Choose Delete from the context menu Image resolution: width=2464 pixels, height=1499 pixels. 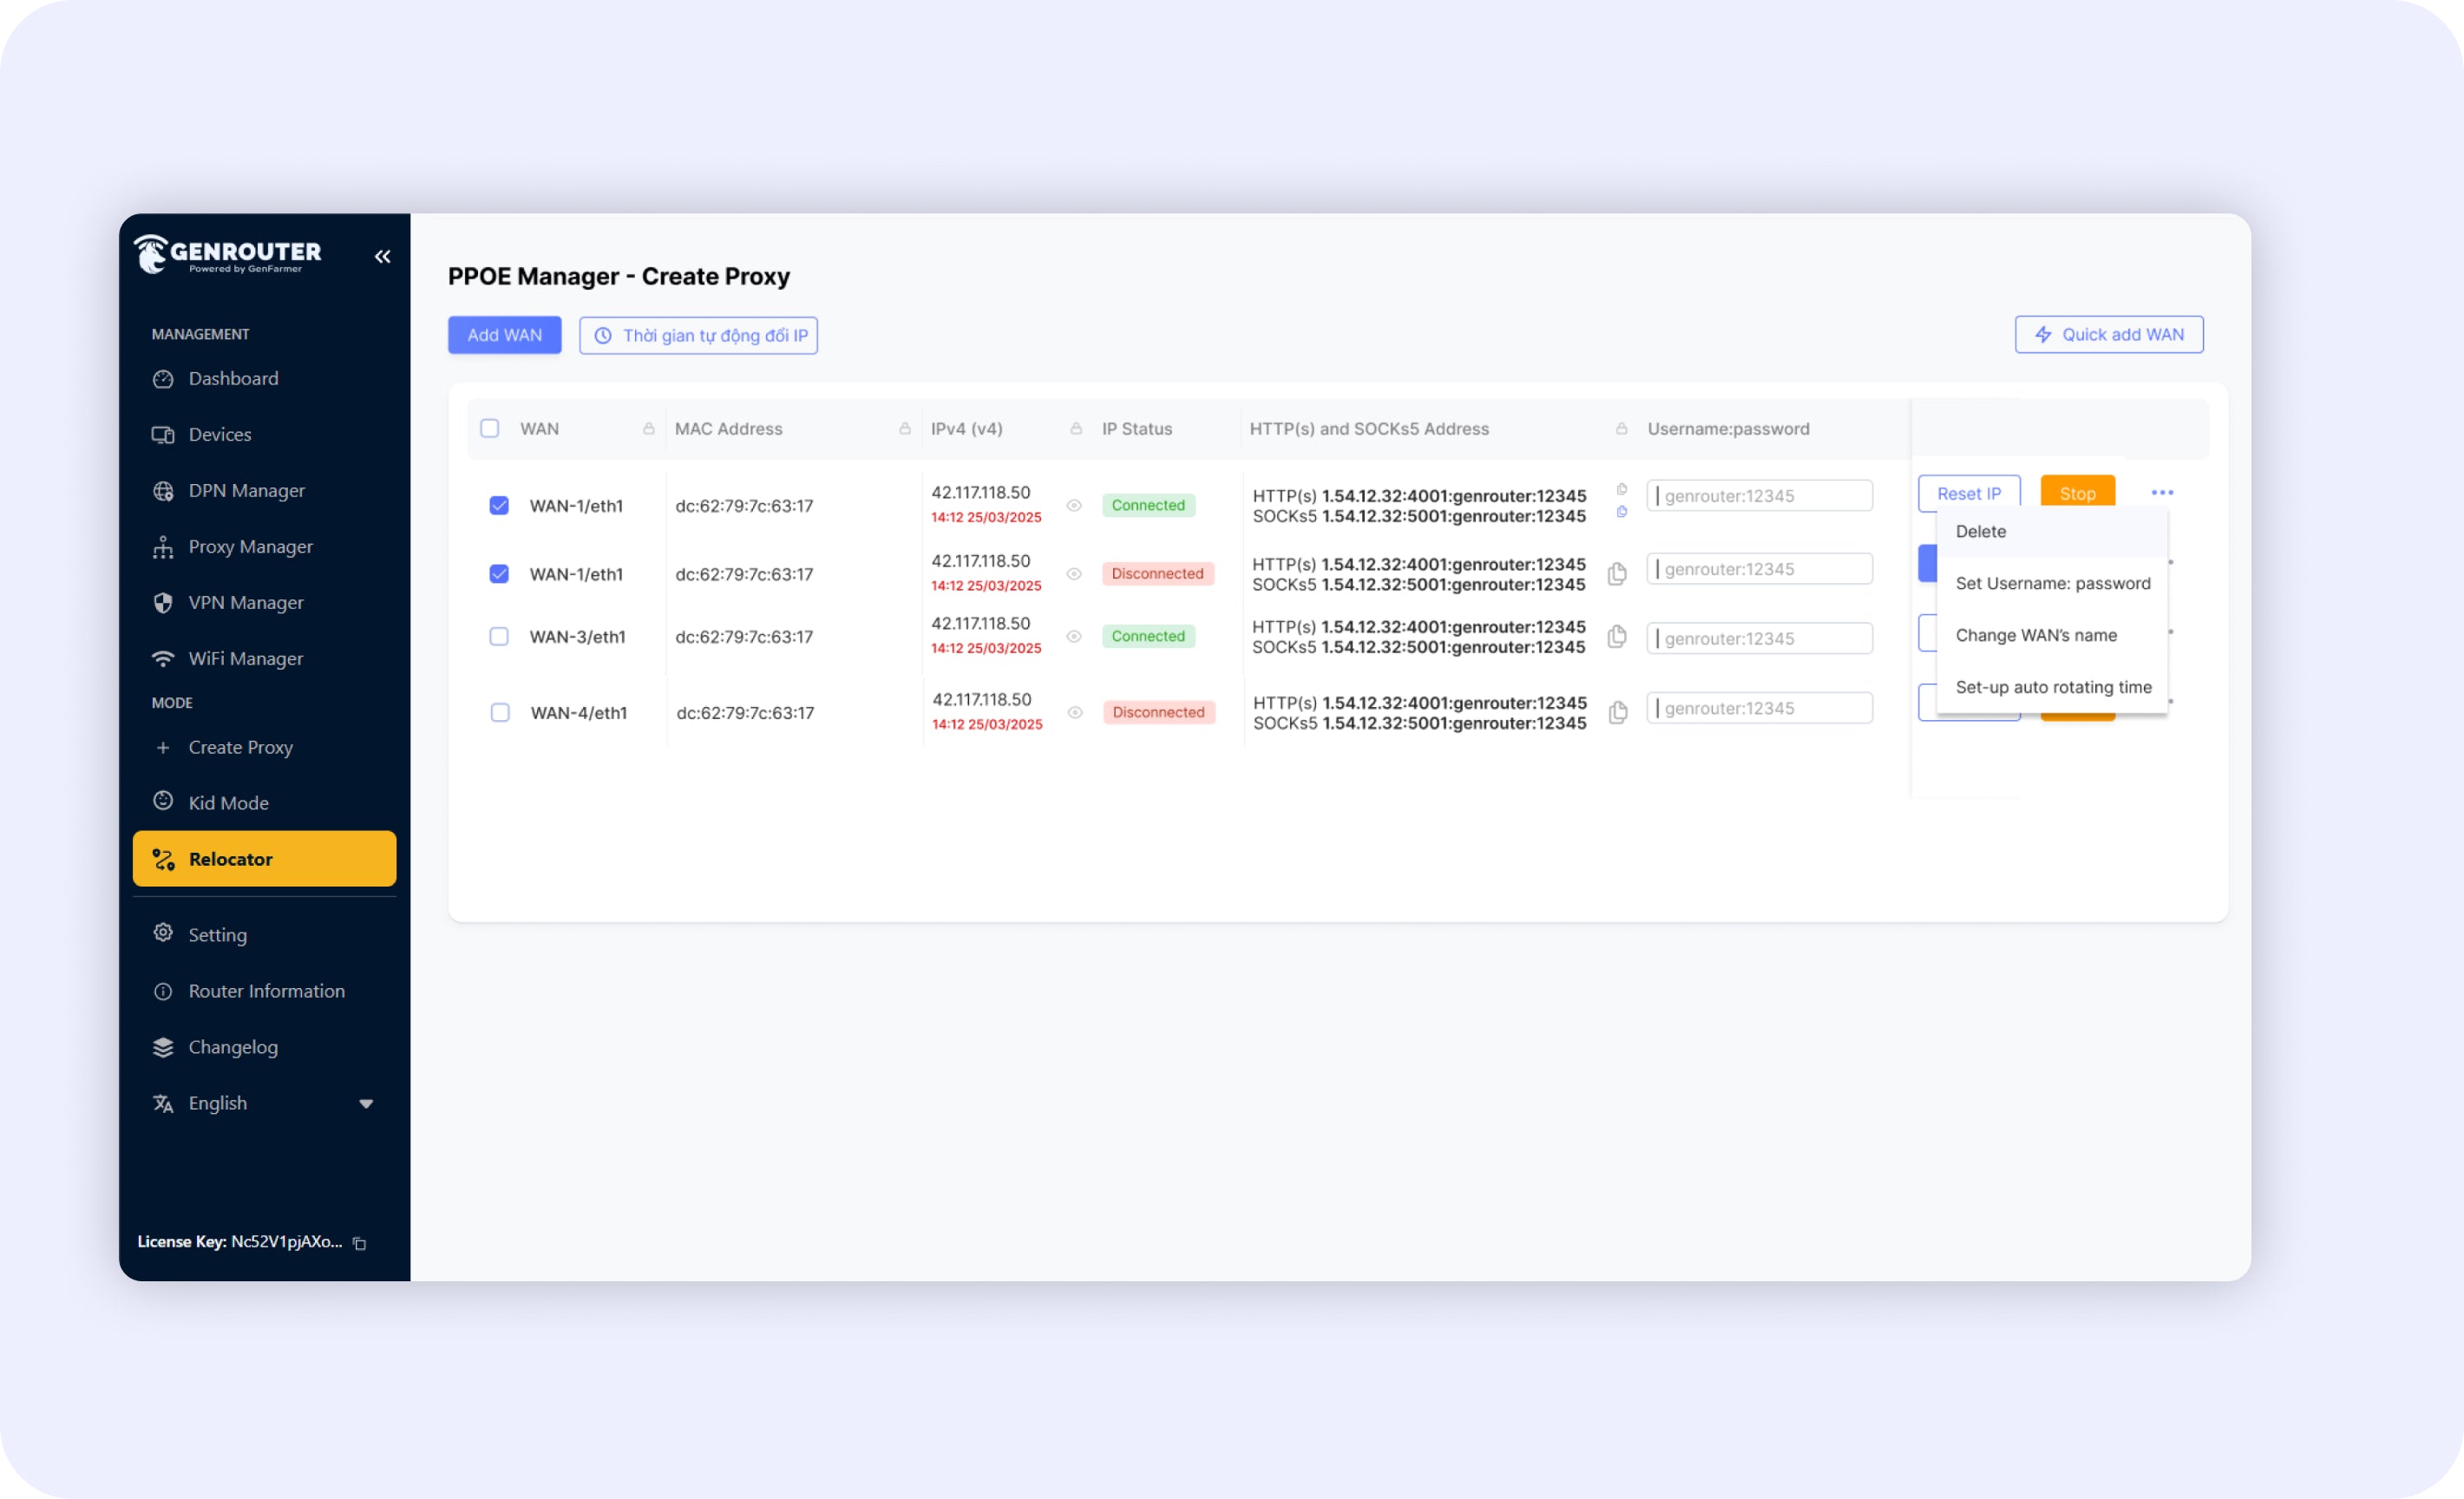coord(1980,532)
